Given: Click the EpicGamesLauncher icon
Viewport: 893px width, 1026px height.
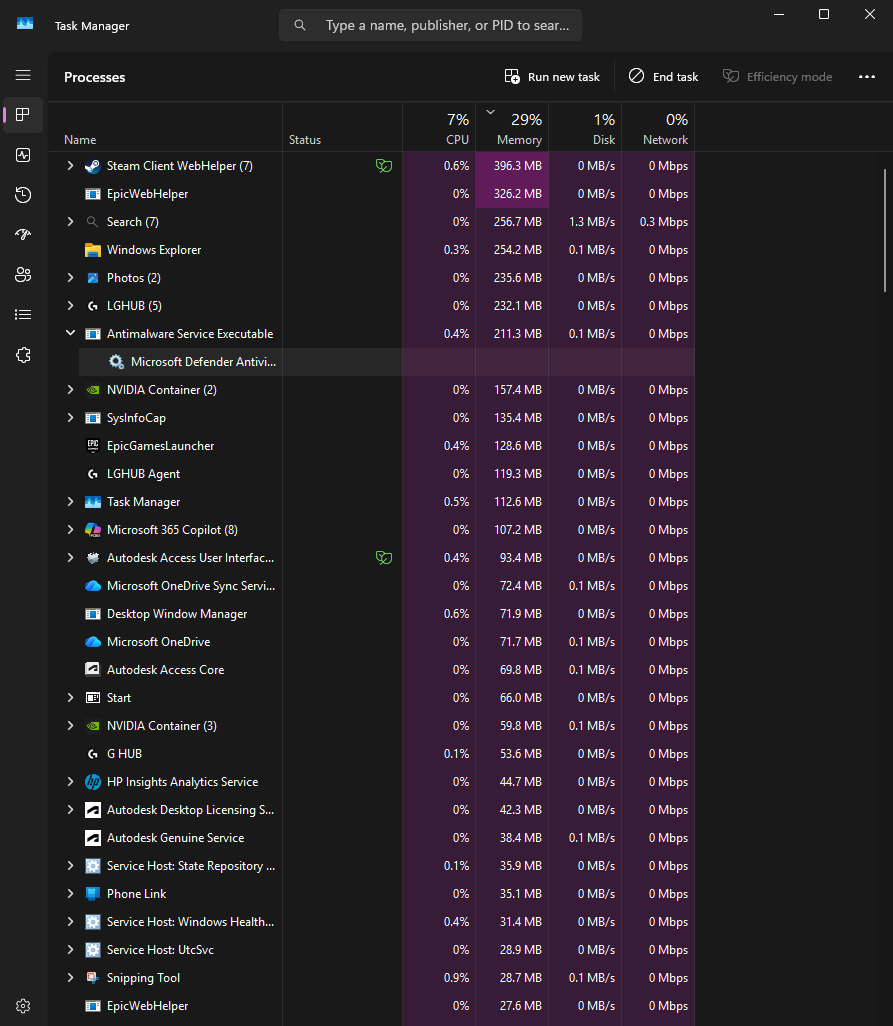Looking at the screenshot, I should tap(93, 446).
